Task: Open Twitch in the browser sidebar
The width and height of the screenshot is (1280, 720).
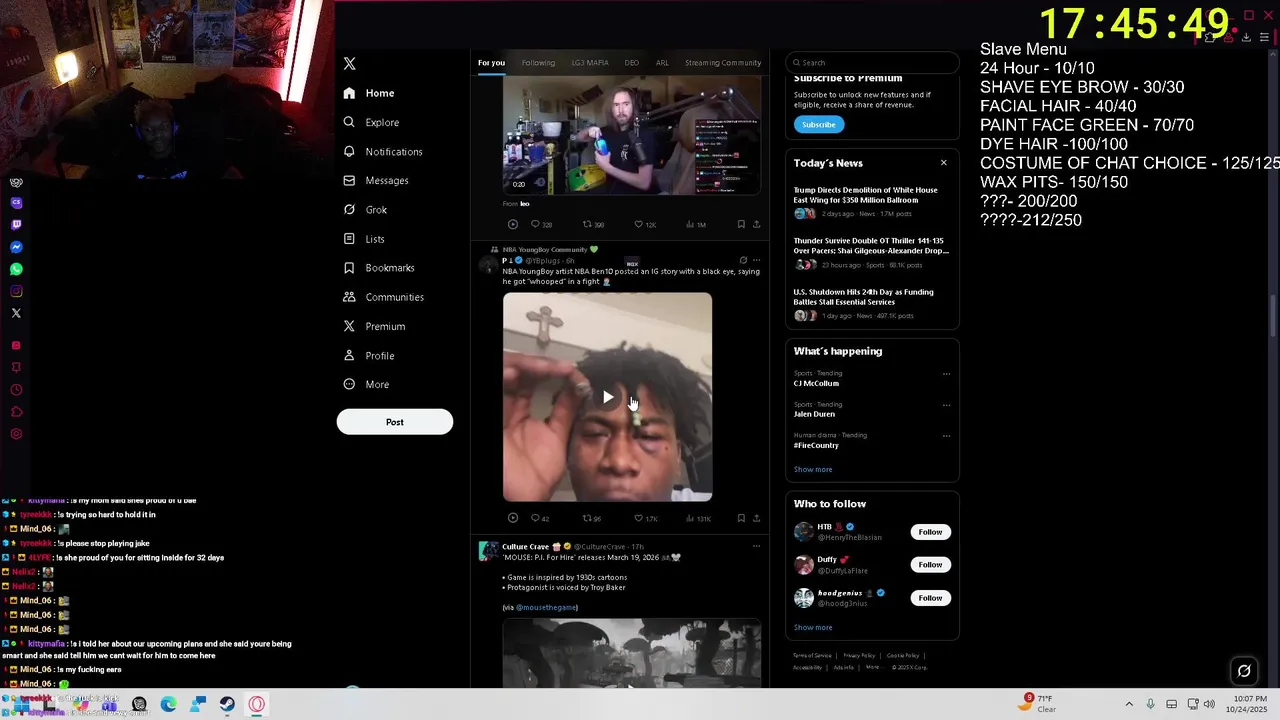Action: pos(16,224)
